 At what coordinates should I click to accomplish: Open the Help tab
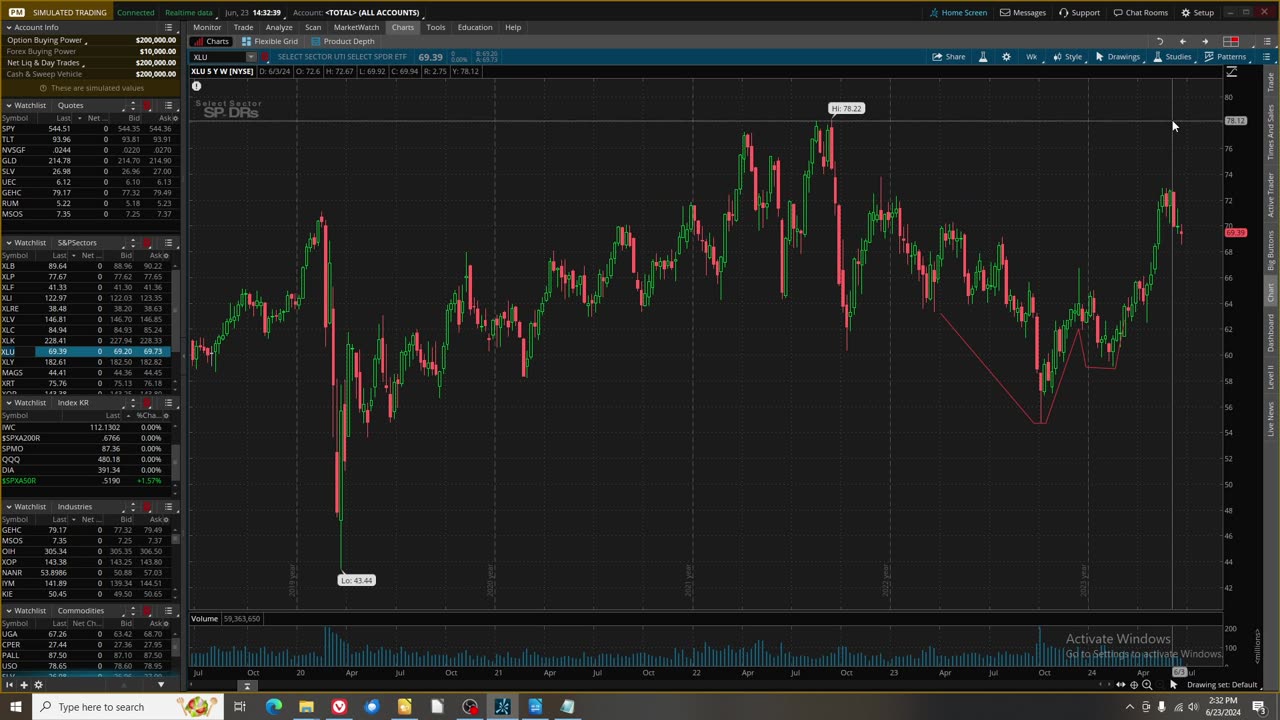click(513, 28)
